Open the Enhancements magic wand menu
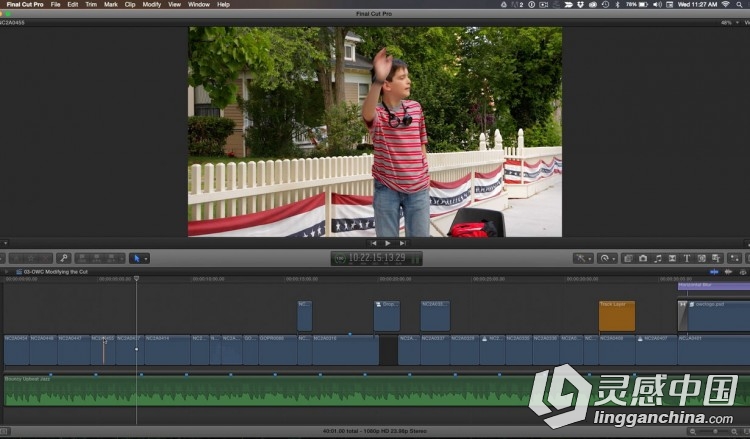Viewport: 750px width, 439px height. click(583, 259)
